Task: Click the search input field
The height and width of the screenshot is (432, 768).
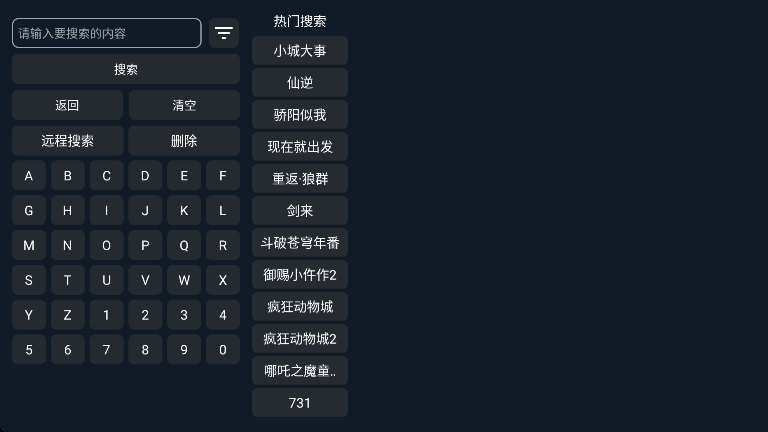Action: [106, 33]
